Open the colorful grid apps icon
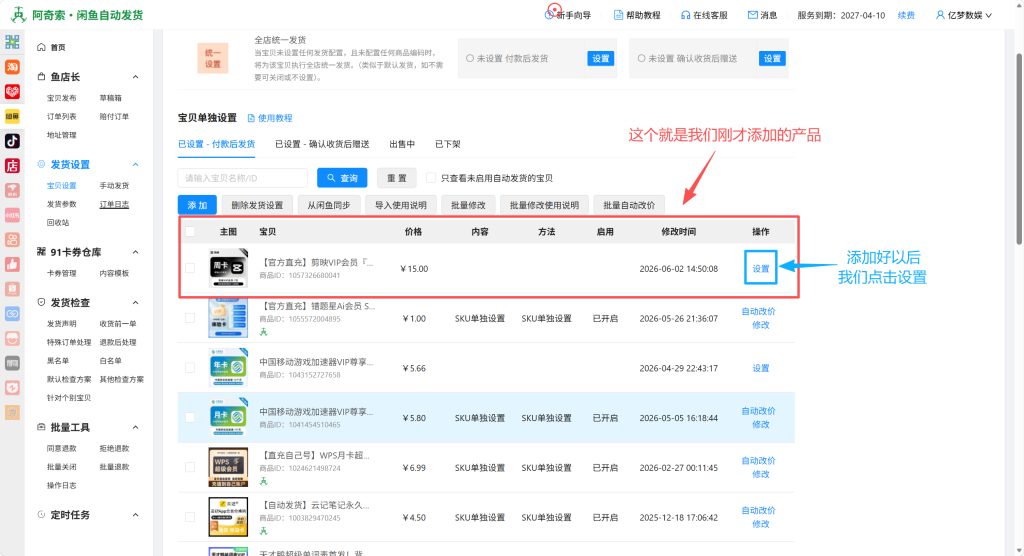 [12, 42]
